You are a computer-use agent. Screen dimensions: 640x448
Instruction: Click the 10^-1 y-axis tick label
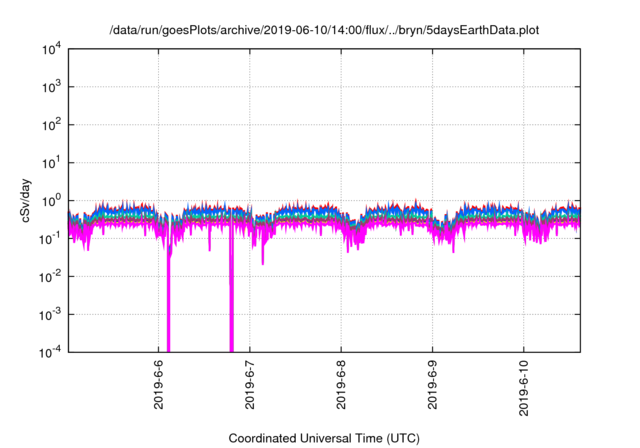click(50, 239)
